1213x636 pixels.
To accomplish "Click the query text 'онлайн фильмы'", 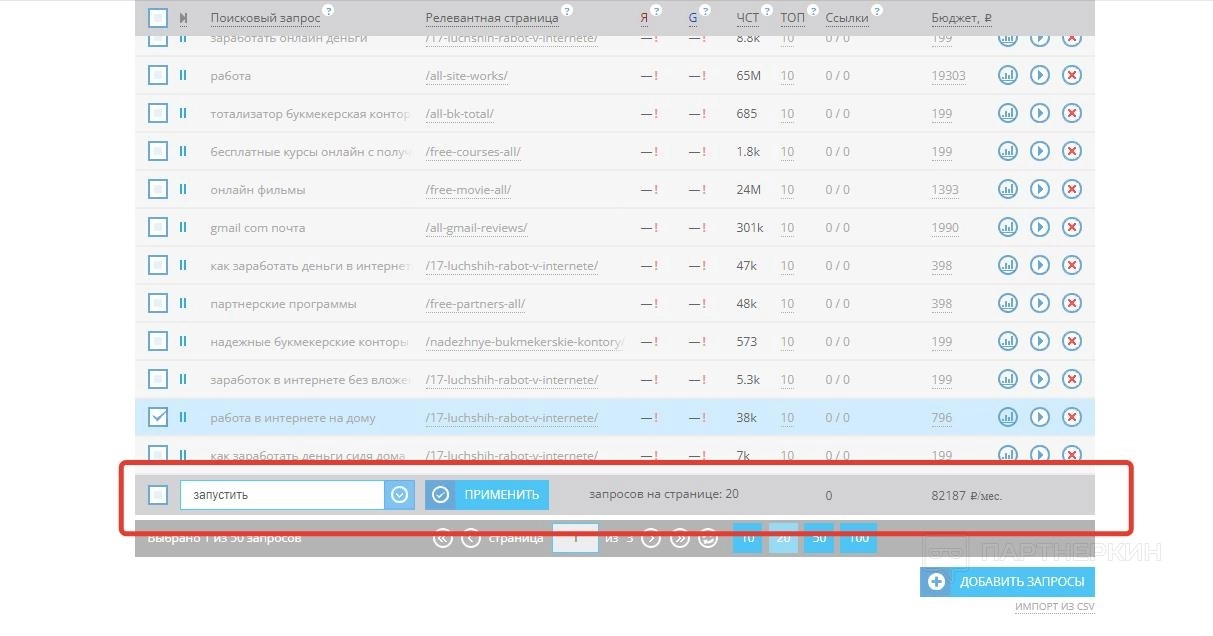I will [x=258, y=190].
